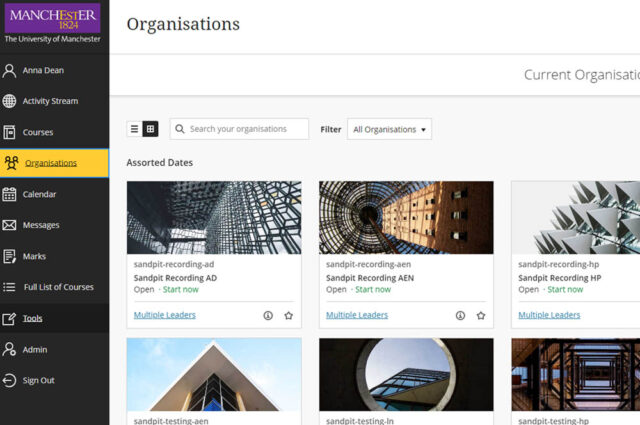Click the Assorted Dates heading
This screenshot has height=425, width=640.
160,162
